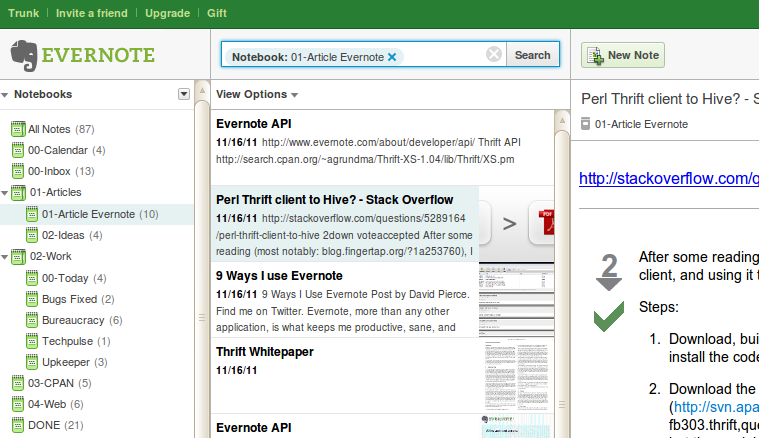Select the Bureaucracy (6) notebook

97,320
